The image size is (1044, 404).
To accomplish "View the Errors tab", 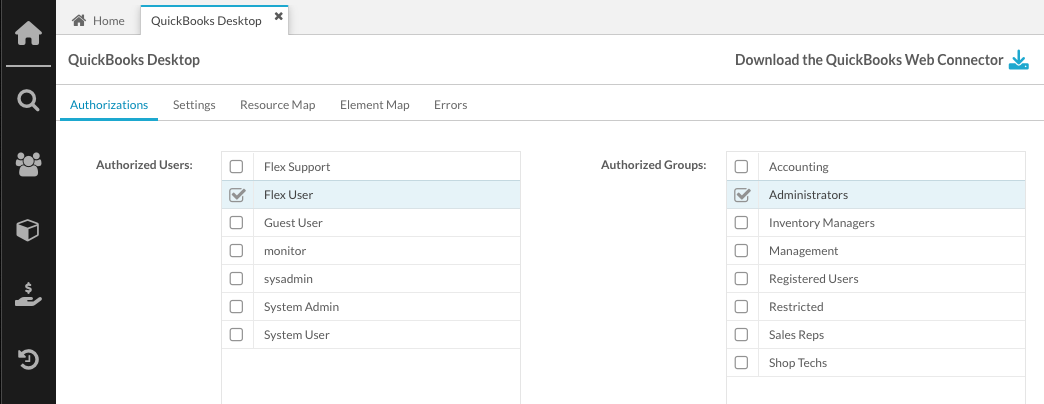I will click(451, 104).
